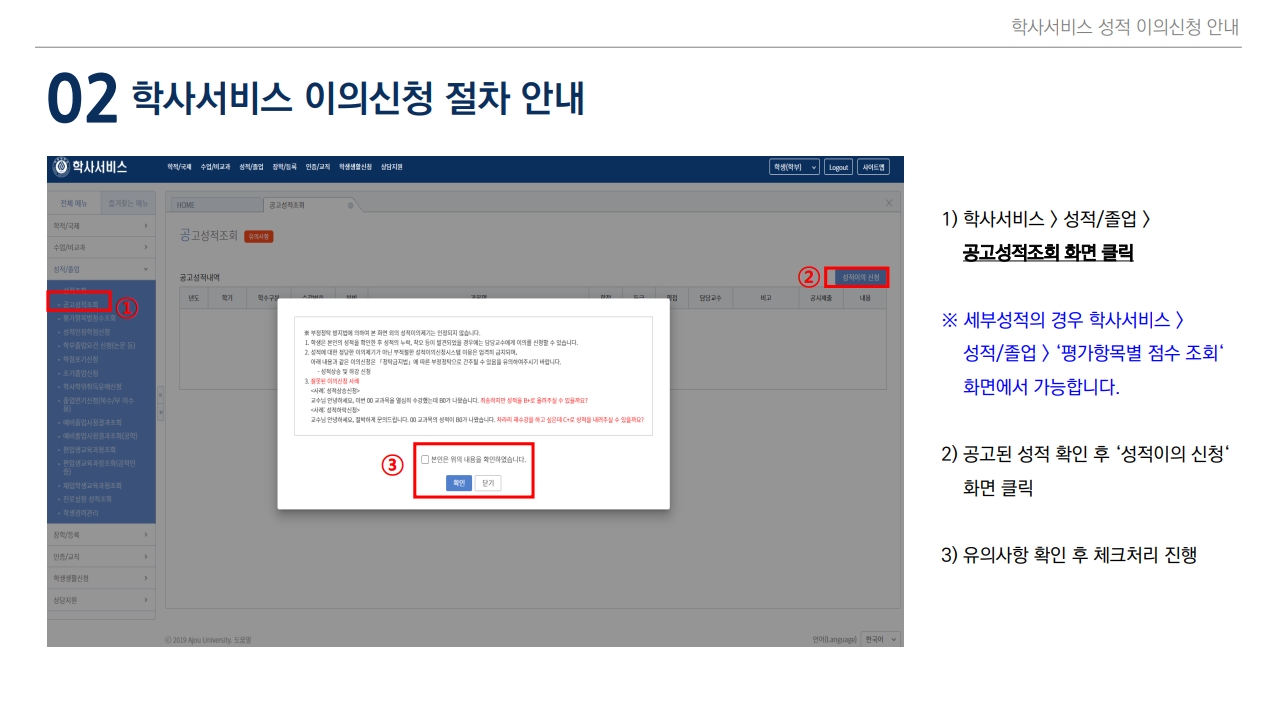Click the Logout button

coord(838,167)
